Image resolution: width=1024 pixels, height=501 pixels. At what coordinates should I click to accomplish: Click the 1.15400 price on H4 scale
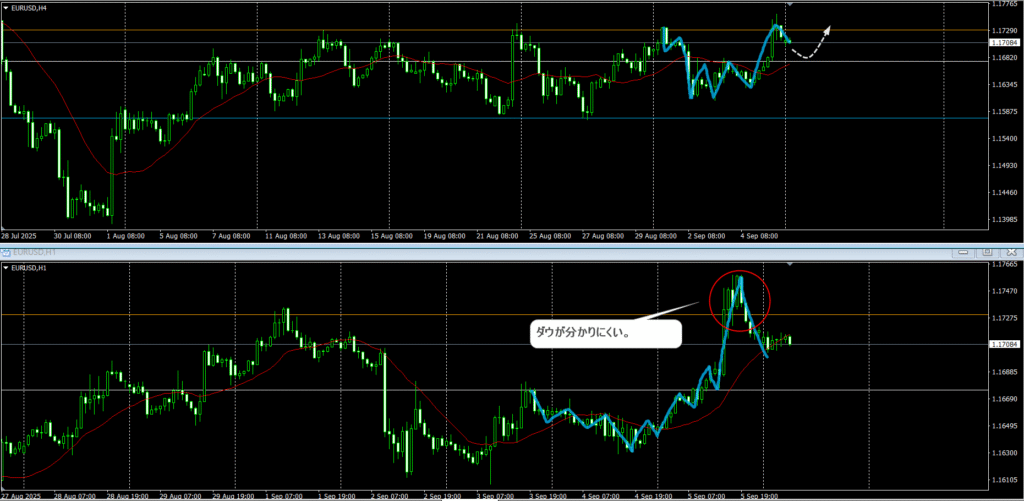[x=1006, y=138]
